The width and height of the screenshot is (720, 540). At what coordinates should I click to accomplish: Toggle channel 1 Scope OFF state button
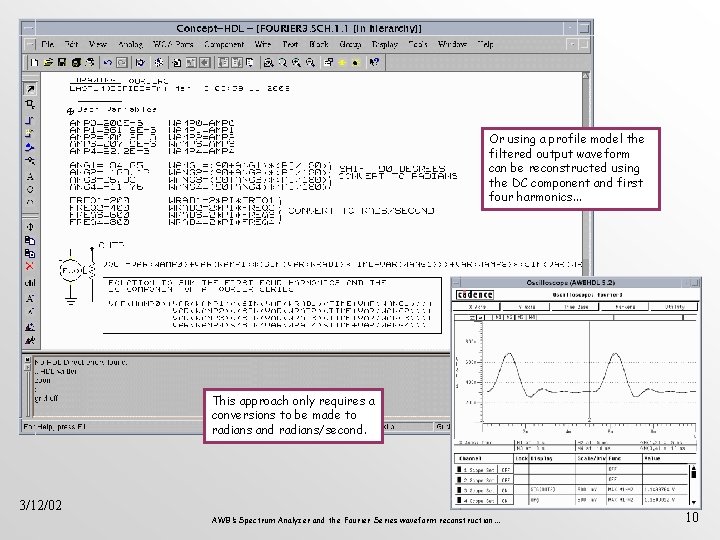[506, 470]
